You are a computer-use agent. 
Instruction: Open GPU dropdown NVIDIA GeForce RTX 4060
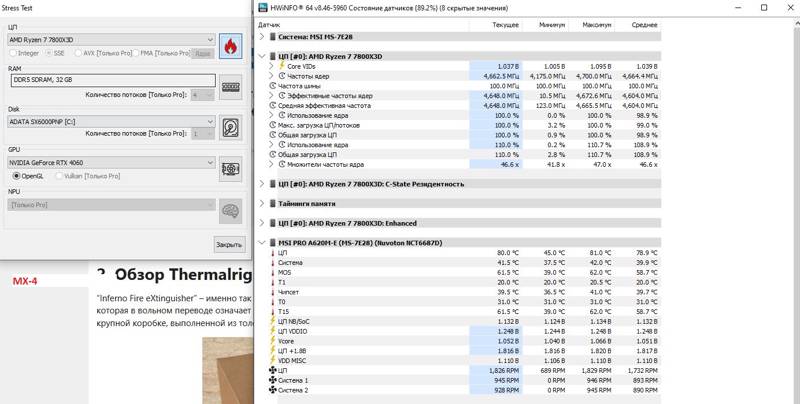[x=111, y=163]
